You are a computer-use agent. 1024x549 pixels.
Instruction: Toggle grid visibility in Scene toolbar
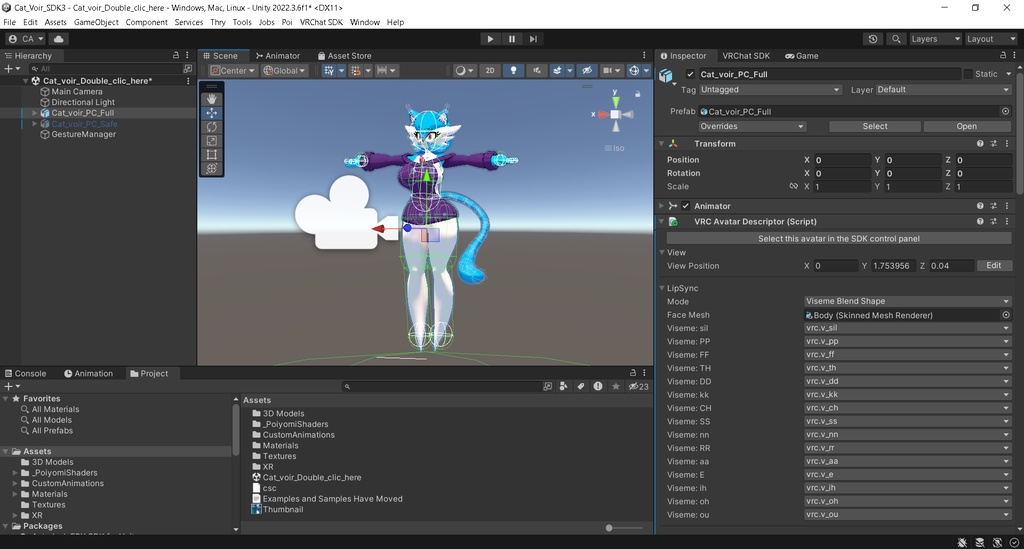tap(329, 71)
